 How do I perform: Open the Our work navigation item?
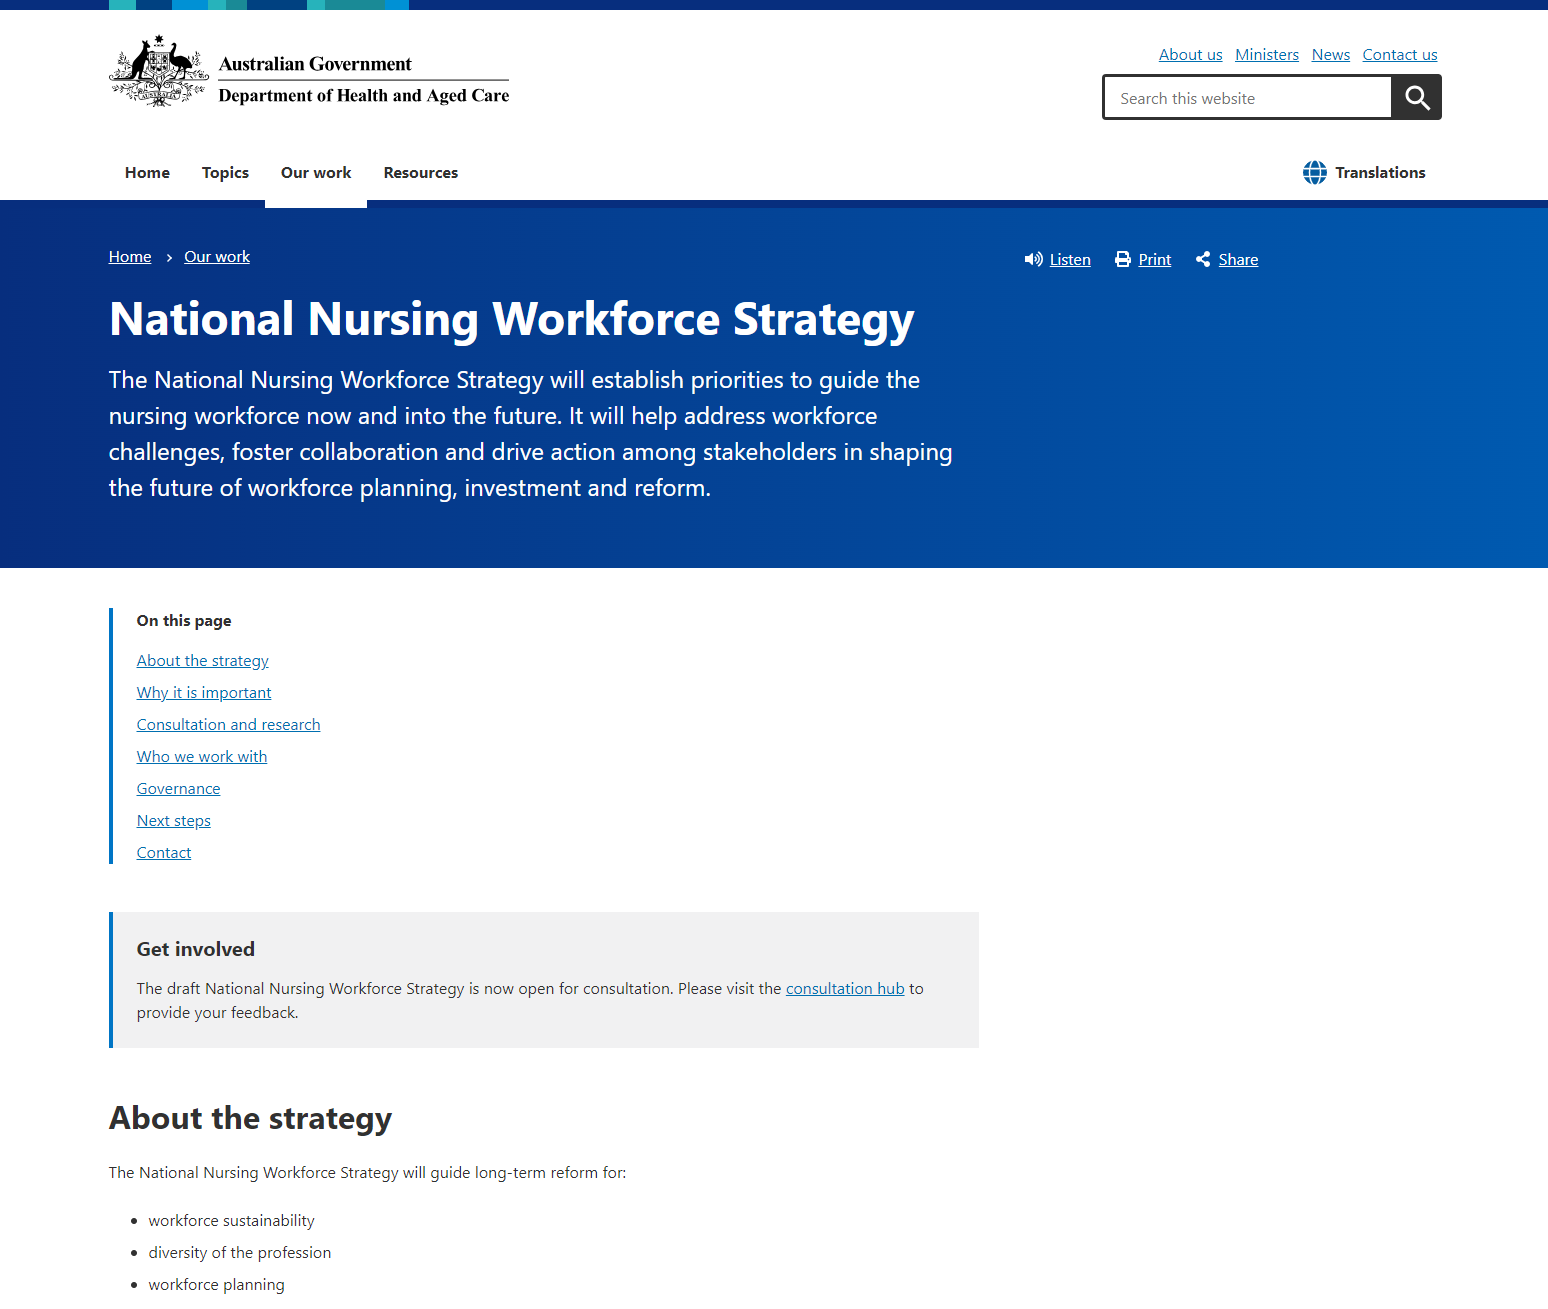[316, 172]
